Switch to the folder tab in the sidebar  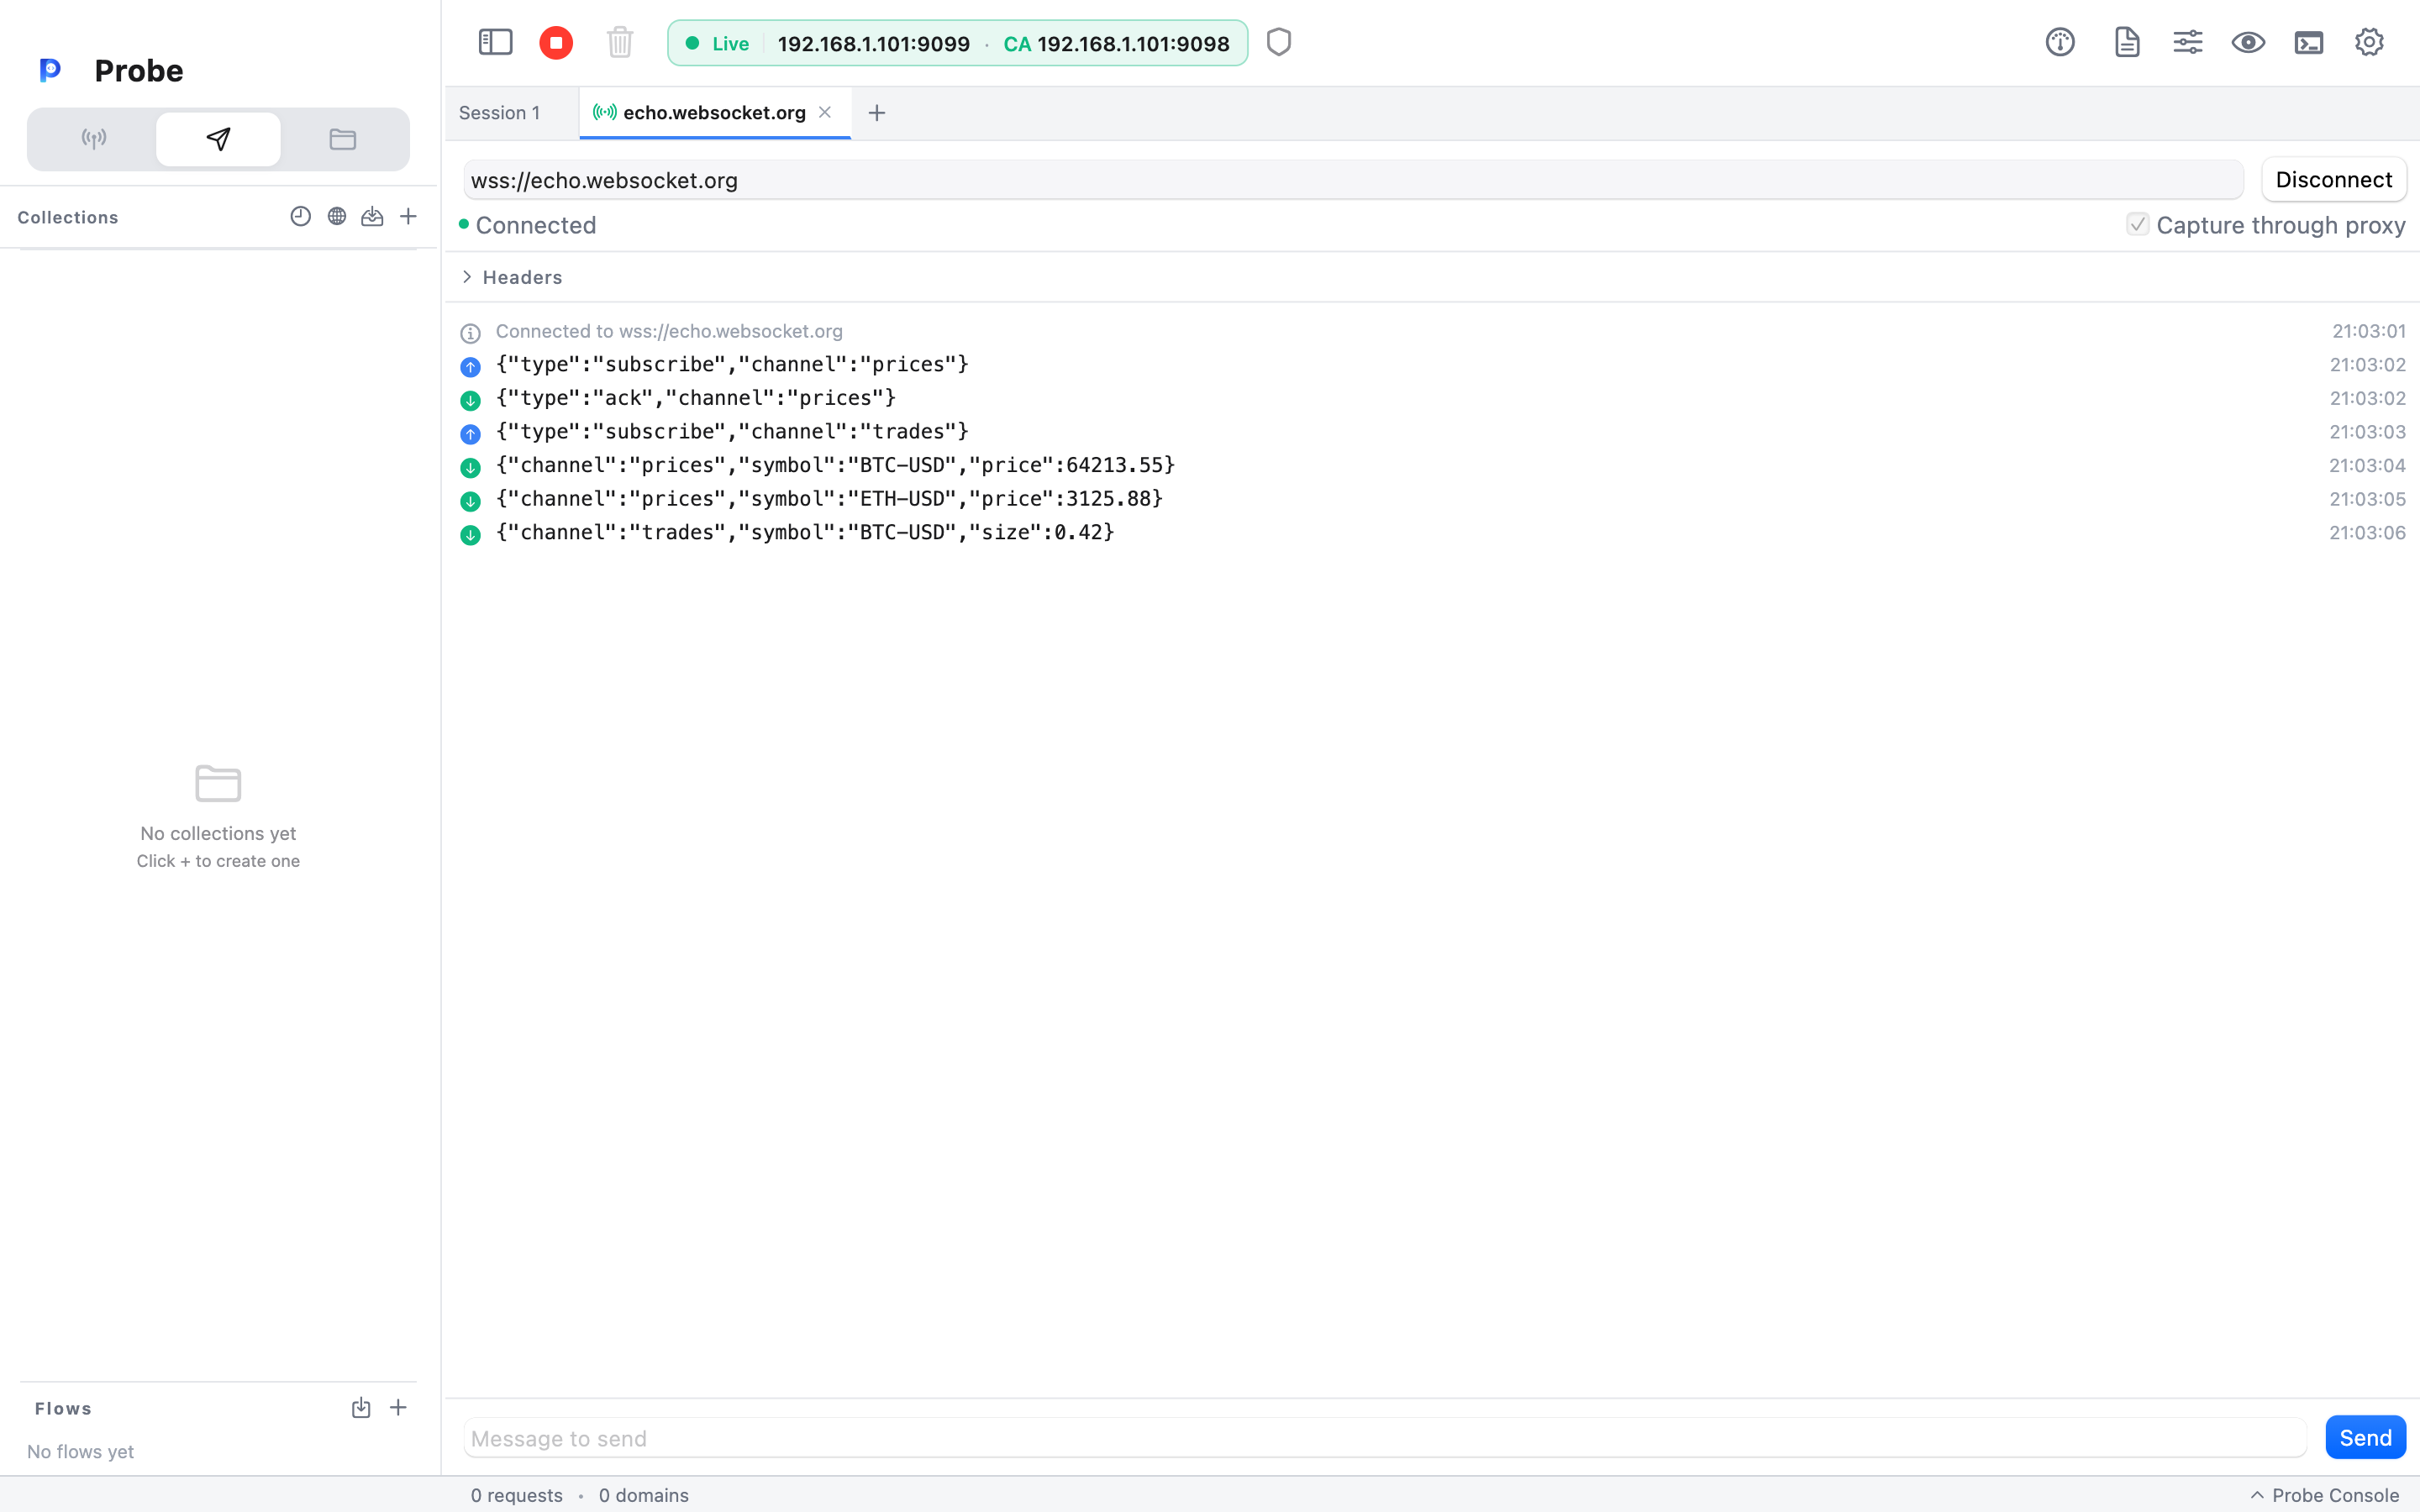click(x=343, y=139)
